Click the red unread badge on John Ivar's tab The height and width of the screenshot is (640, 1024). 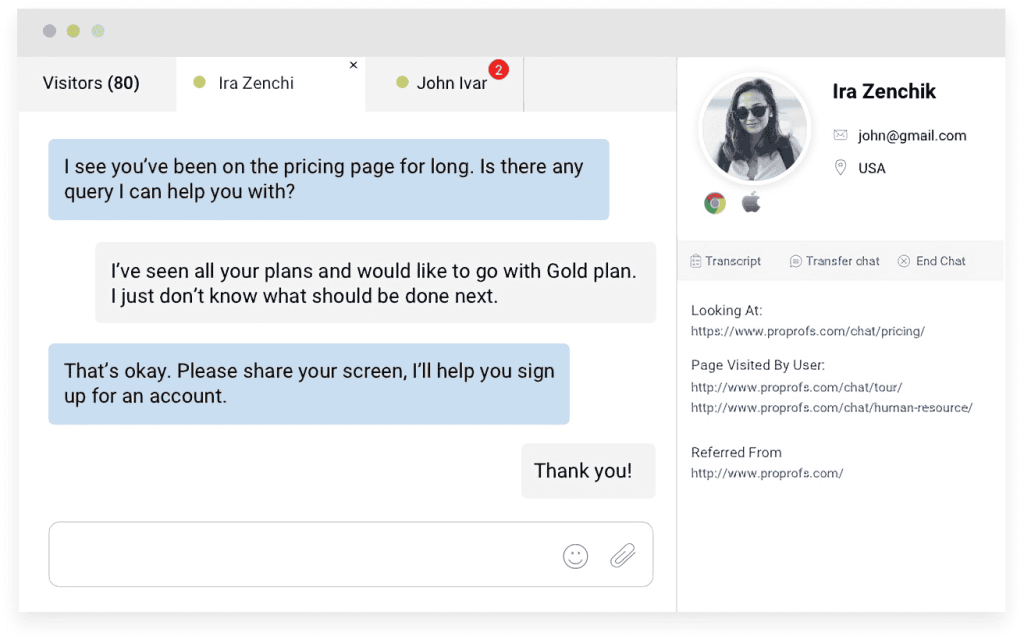click(498, 69)
